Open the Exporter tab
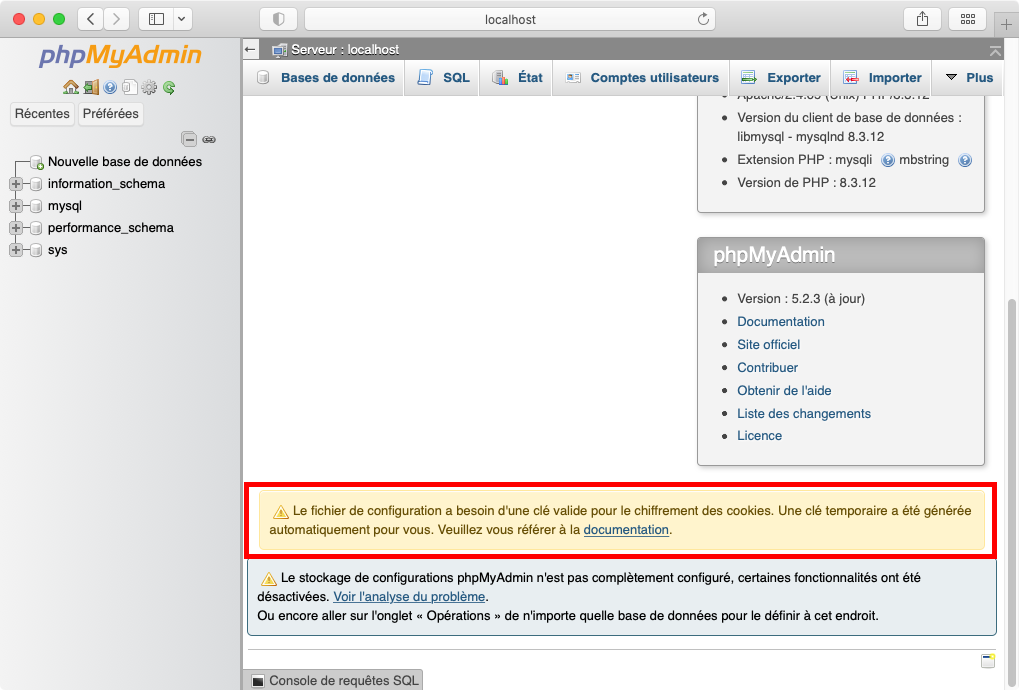The image size is (1019, 690). tap(781, 78)
